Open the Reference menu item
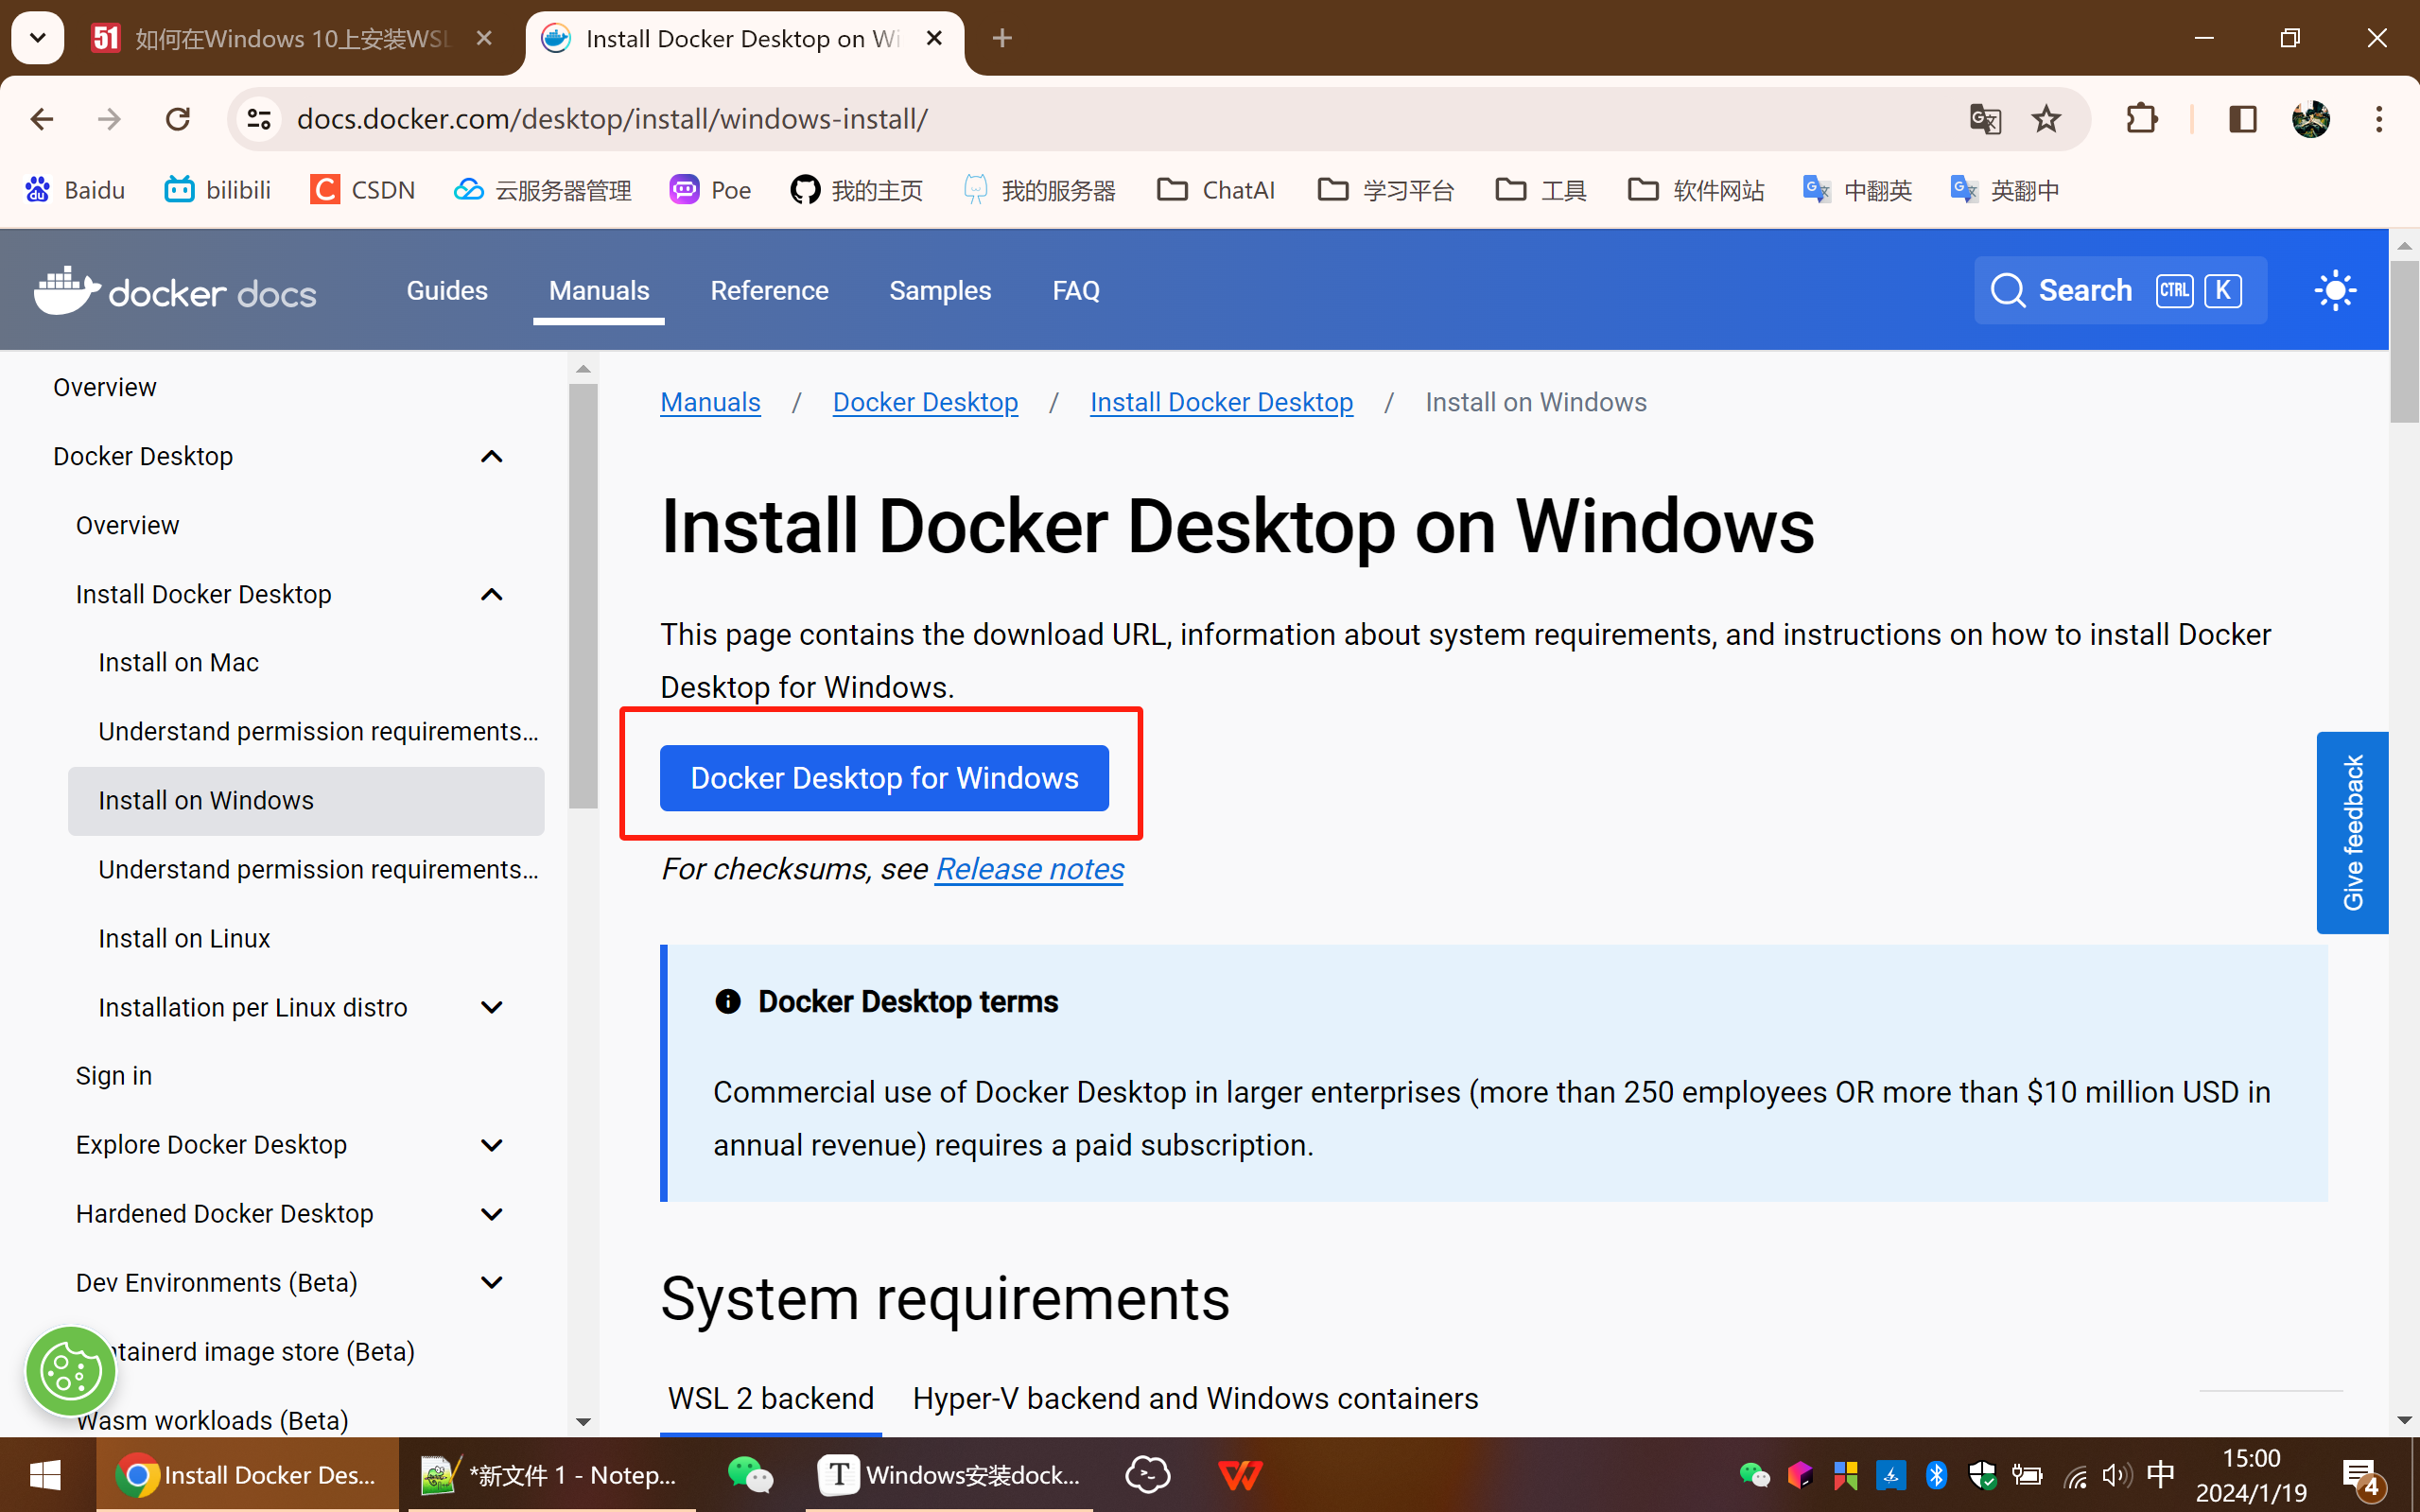 [770, 290]
